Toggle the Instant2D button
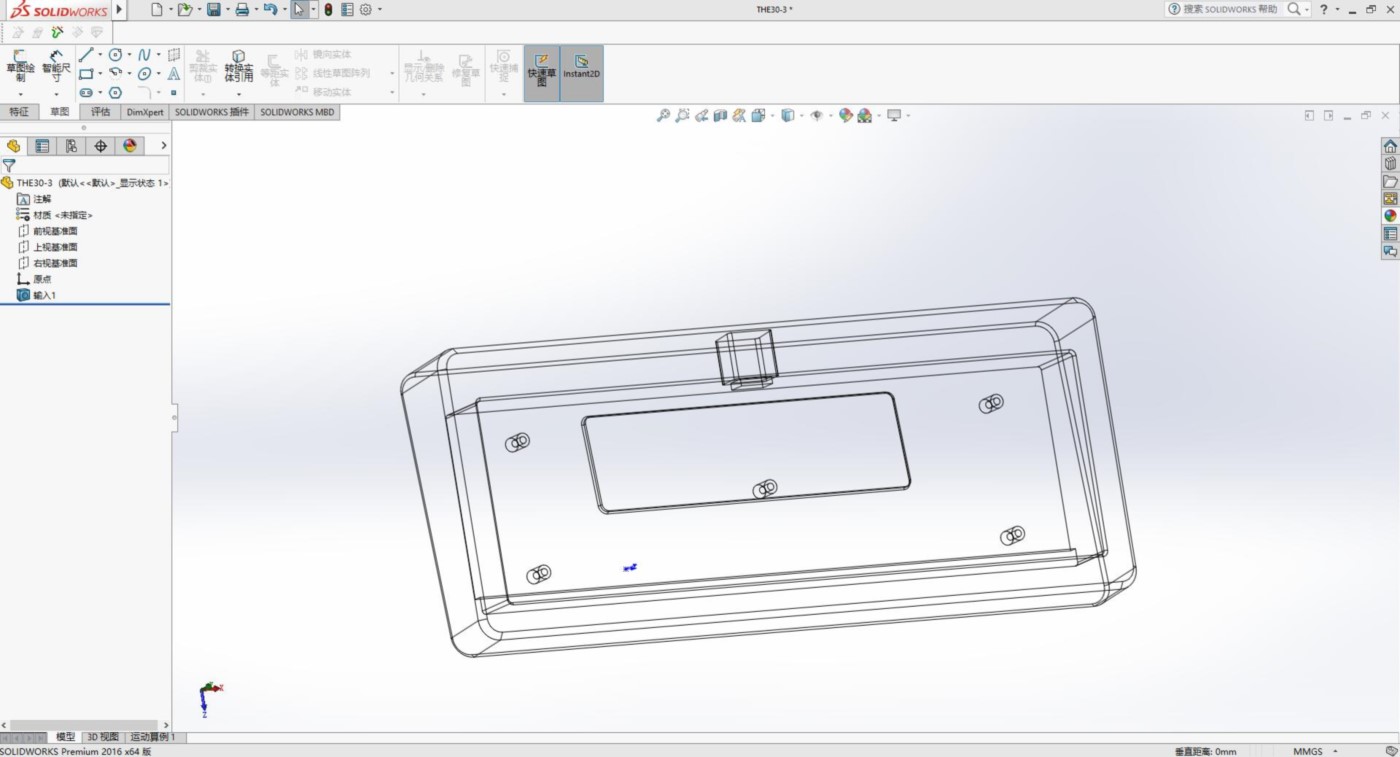 tap(582, 72)
